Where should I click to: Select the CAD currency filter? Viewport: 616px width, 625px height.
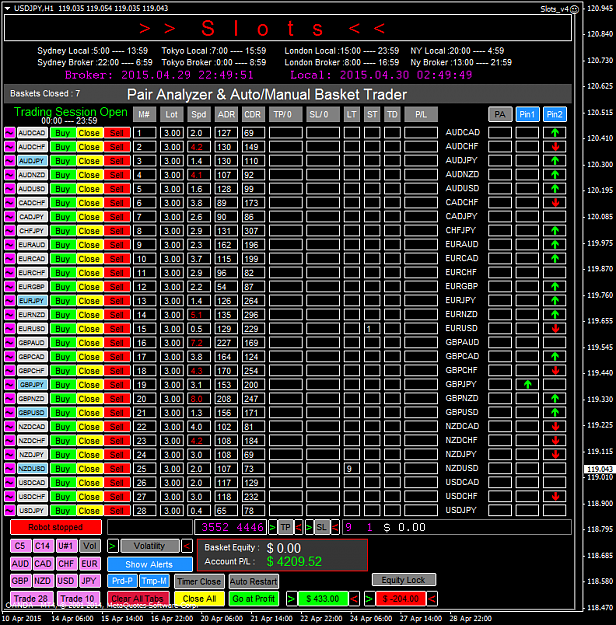tap(43, 564)
